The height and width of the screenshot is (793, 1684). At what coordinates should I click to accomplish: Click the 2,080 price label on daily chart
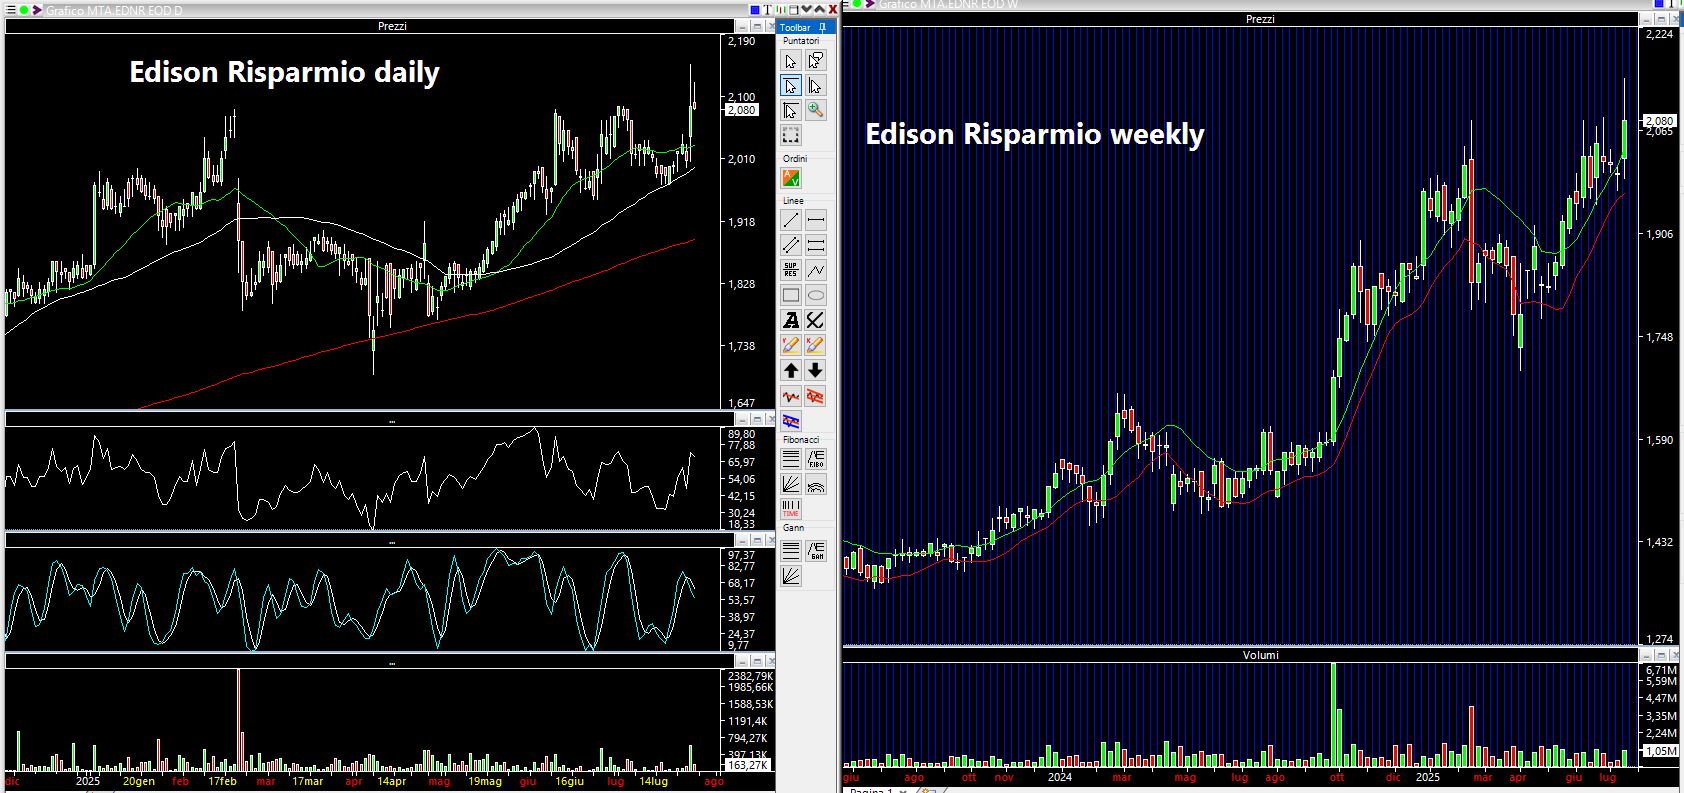click(741, 110)
